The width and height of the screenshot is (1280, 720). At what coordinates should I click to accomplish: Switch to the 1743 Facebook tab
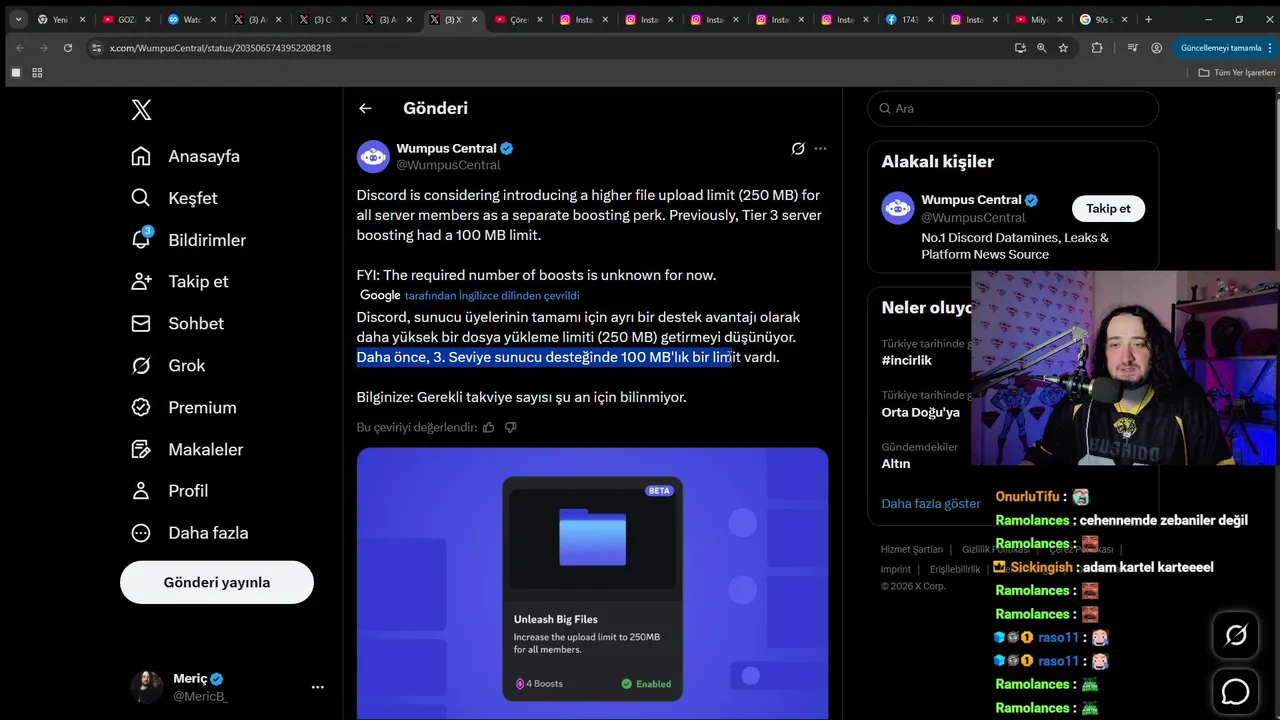[909, 19]
